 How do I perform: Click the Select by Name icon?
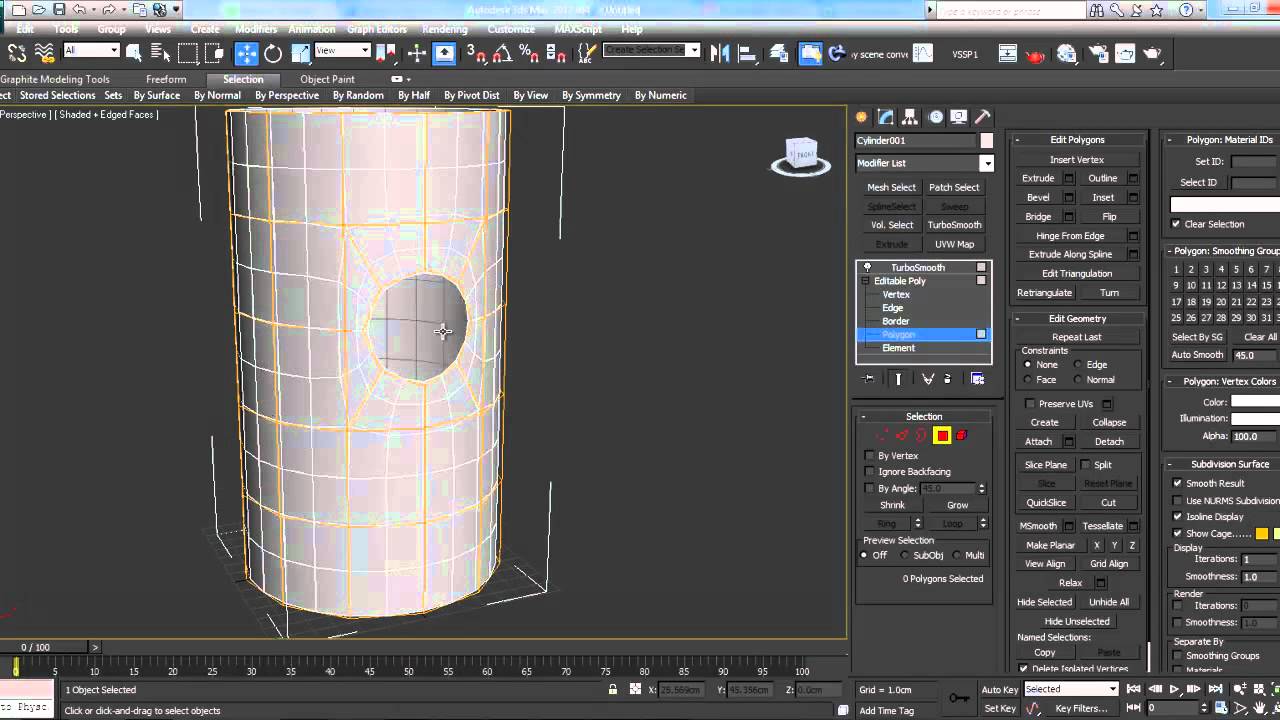[160, 53]
